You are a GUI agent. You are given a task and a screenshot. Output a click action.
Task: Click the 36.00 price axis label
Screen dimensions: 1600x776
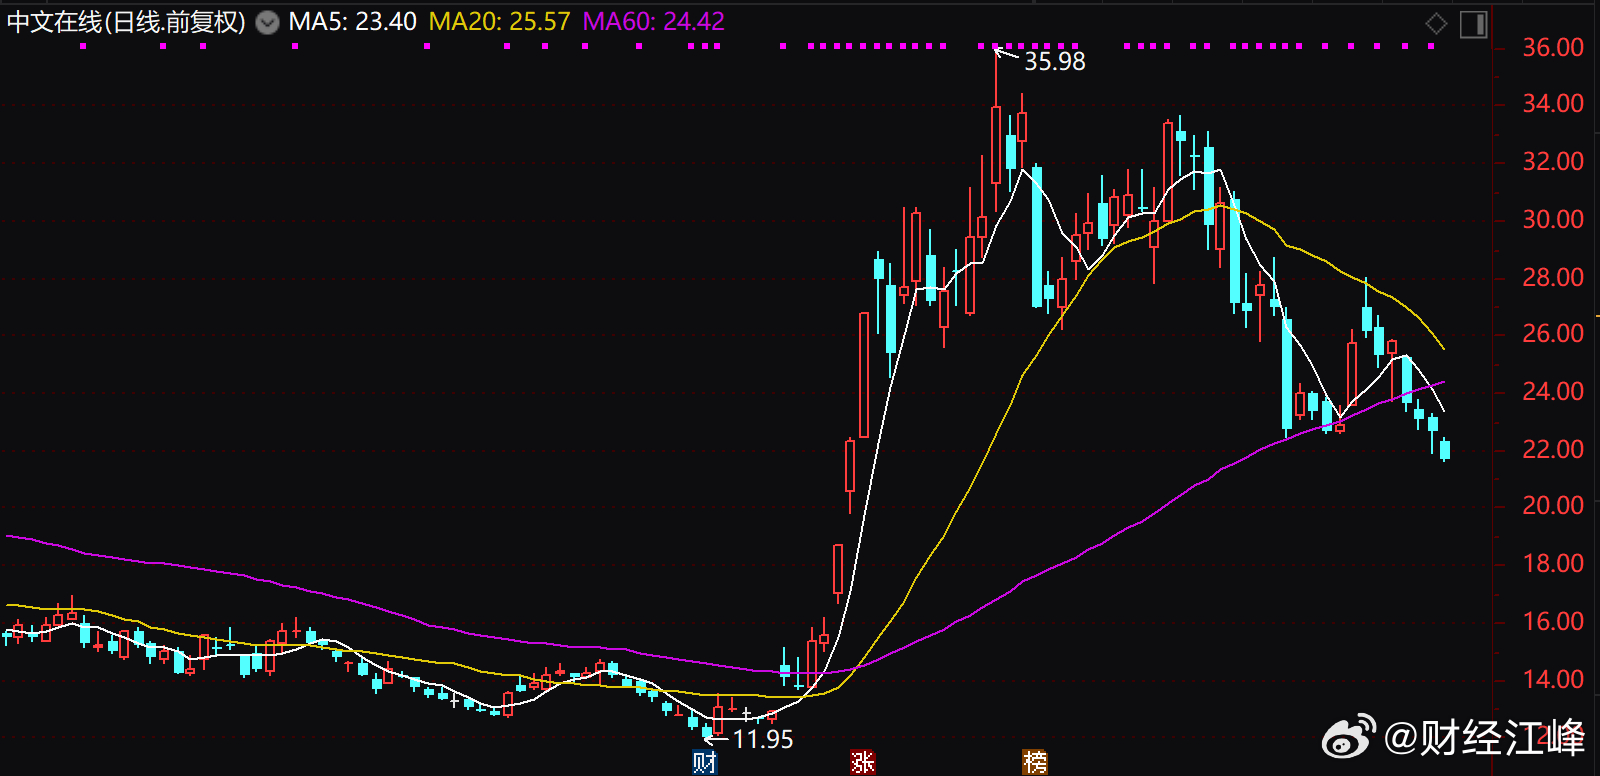point(1552,48)
